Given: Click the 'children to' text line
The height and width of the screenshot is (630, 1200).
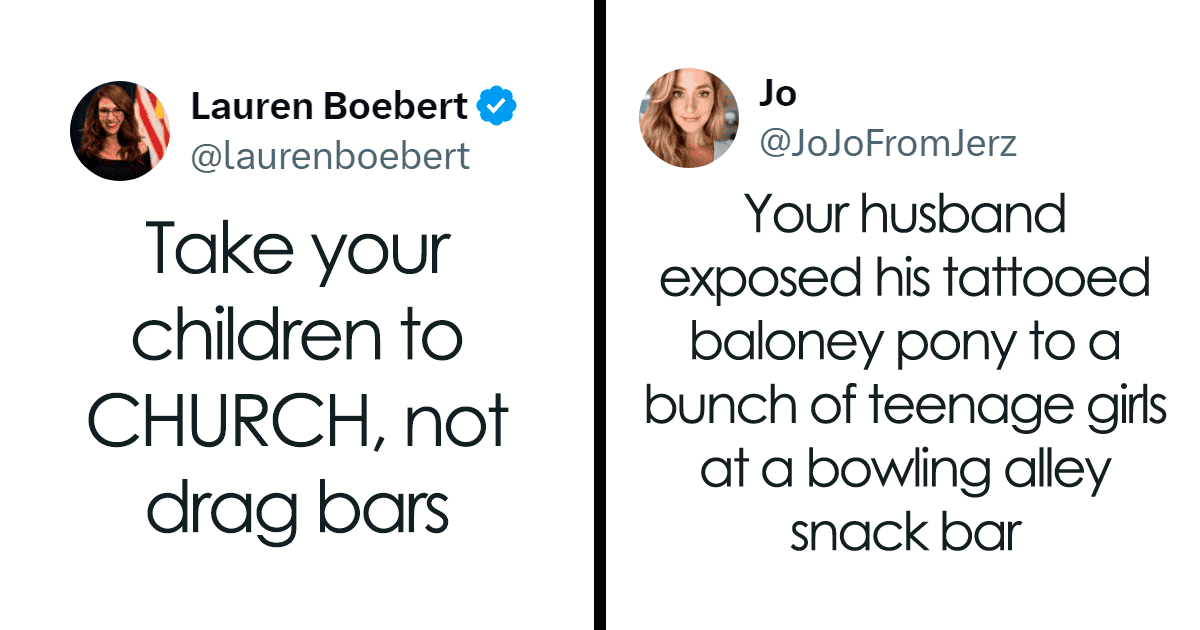Looking at the screenshot, I should 298,337.
